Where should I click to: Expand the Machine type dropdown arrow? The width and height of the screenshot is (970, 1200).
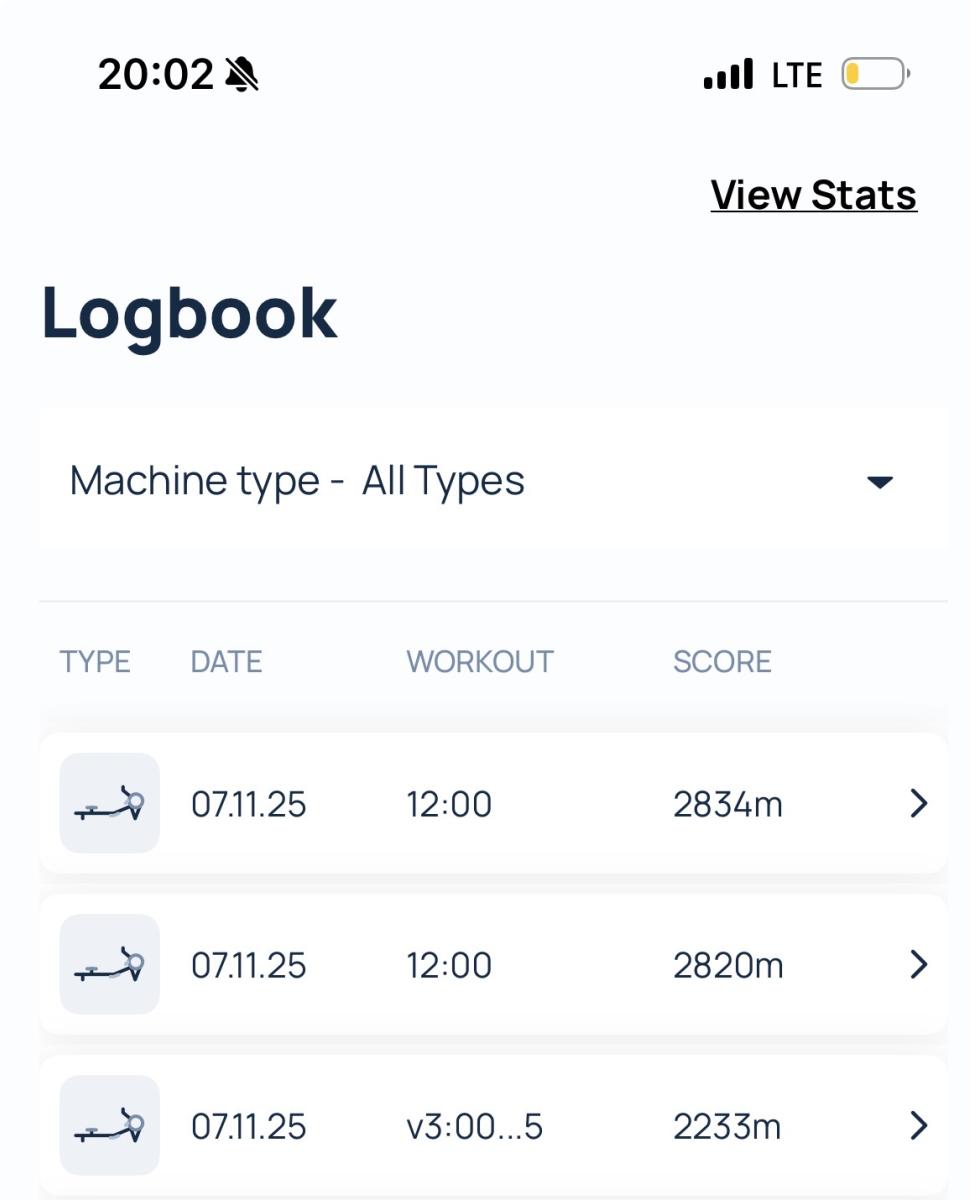coord(879,482)
